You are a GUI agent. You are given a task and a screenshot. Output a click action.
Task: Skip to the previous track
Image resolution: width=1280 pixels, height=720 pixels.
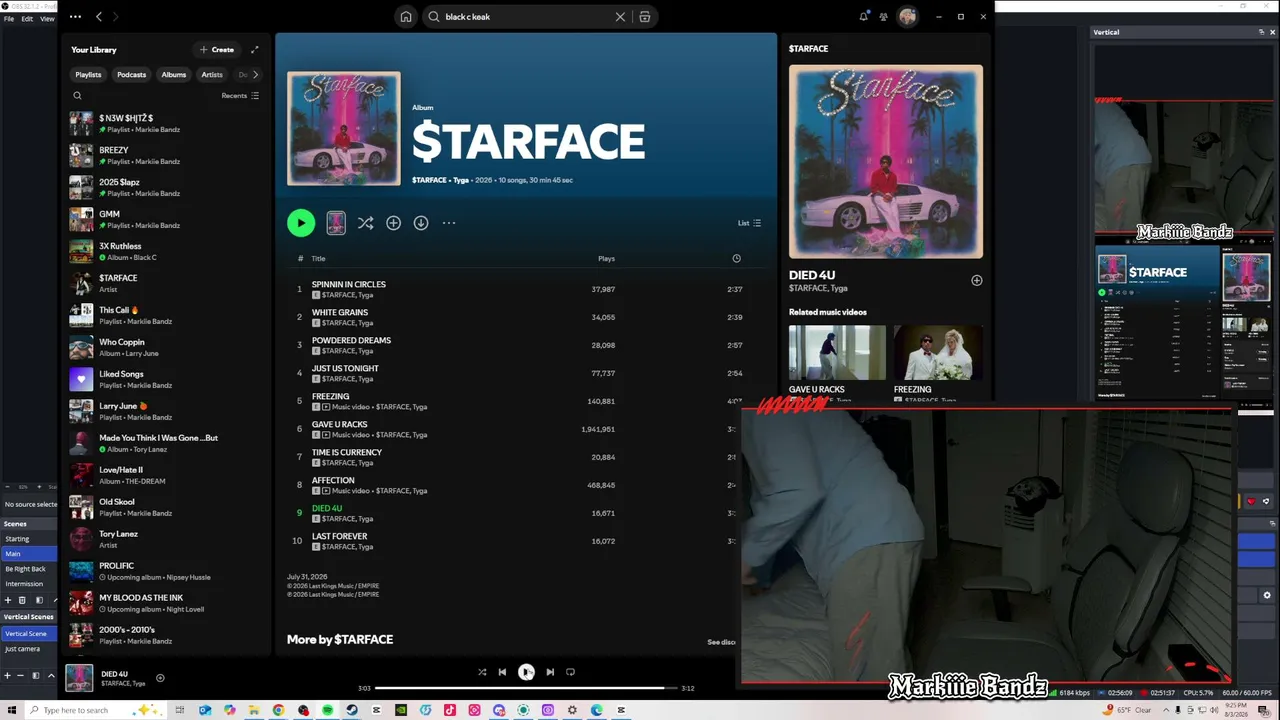coord(502,672)
